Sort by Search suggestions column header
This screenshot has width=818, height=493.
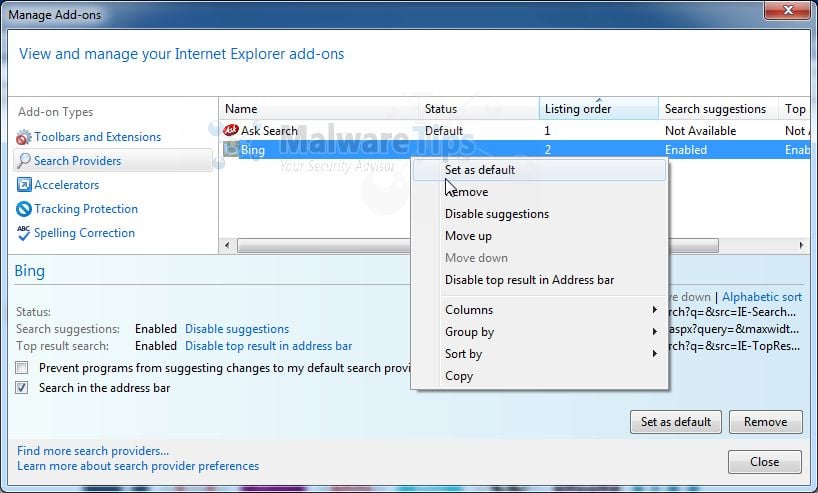(718, 109)
